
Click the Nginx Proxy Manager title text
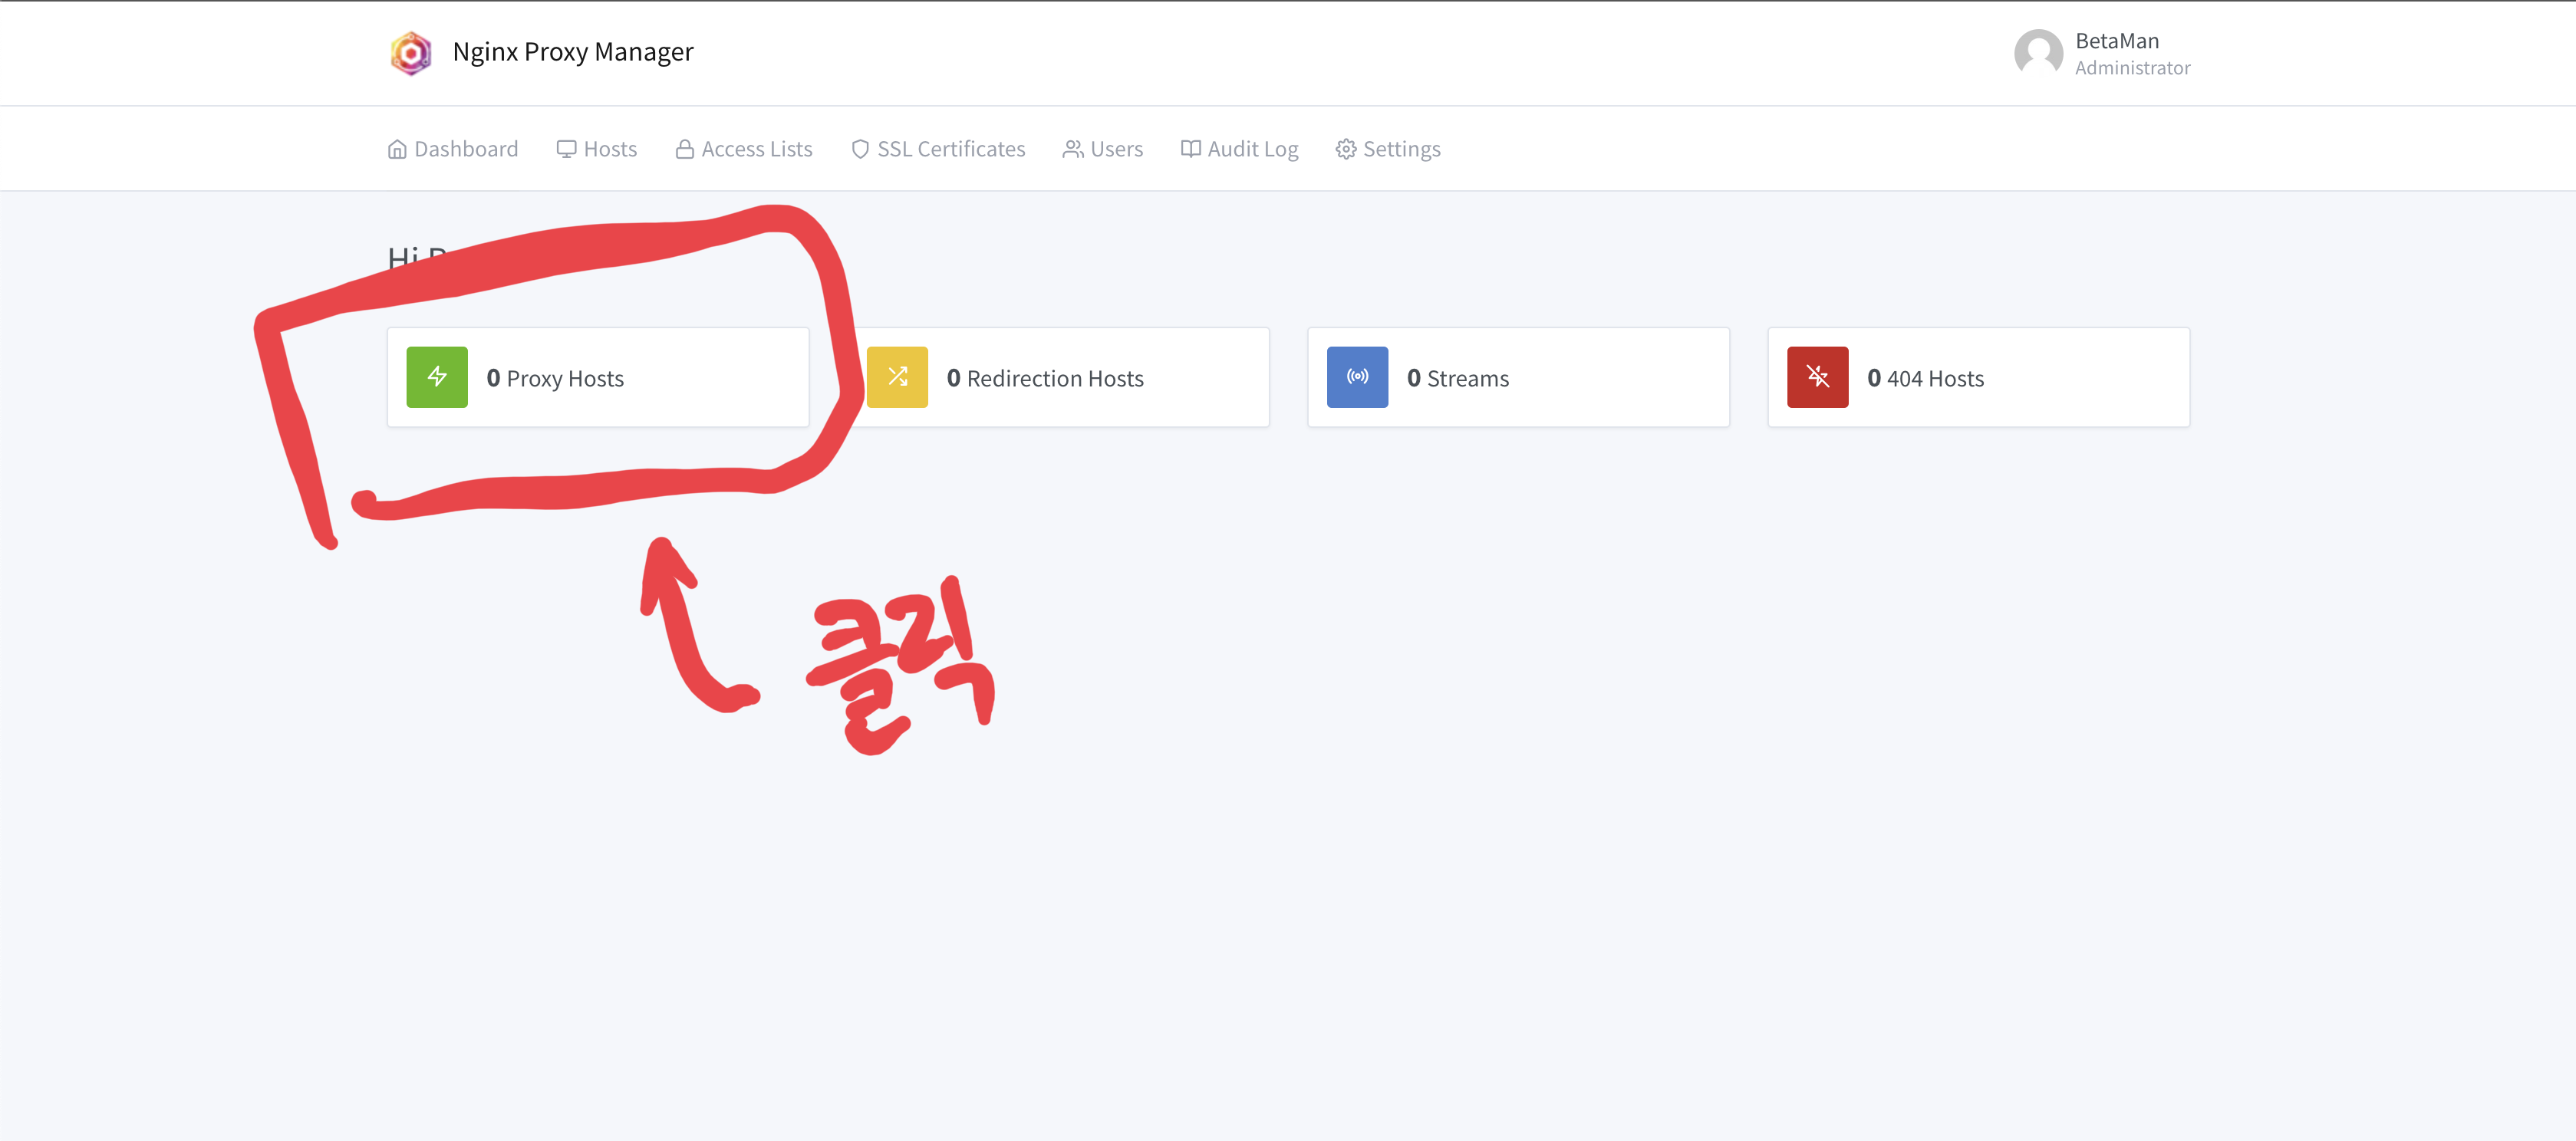tap(572, 52)
